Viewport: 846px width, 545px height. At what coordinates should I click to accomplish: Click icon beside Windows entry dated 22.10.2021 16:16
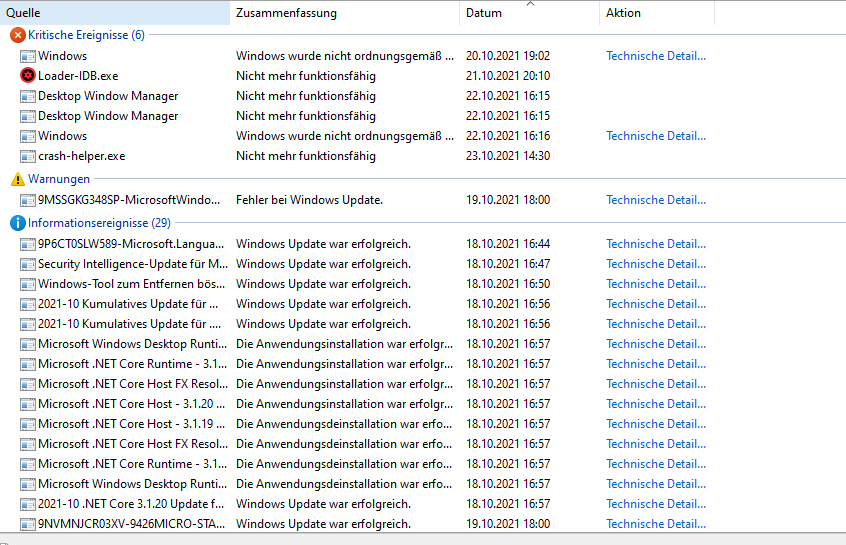coord(28,136)
